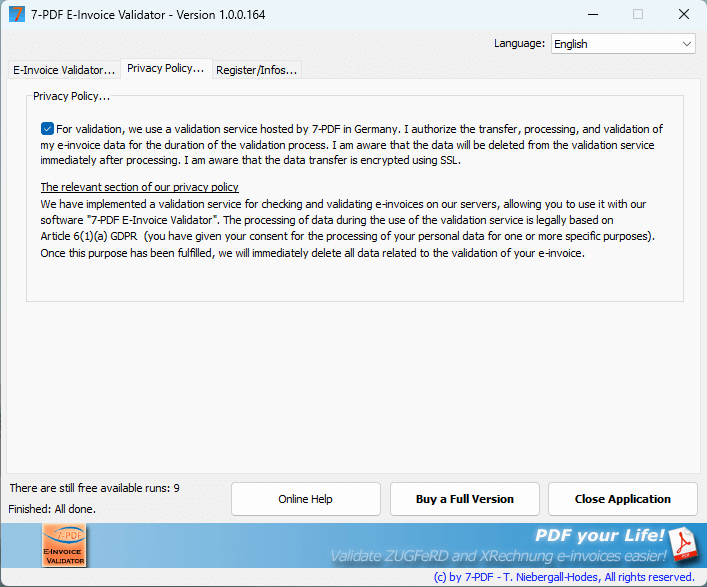The height and width of the screenshot is (587, 707).
Task: Click the 7-PDF E-Invoice Validator logo
Action: 64,545
